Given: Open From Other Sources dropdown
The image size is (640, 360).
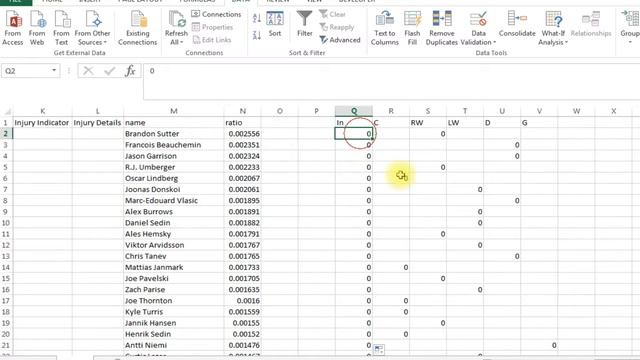Looking at the screenshot, I should (92, 28).
